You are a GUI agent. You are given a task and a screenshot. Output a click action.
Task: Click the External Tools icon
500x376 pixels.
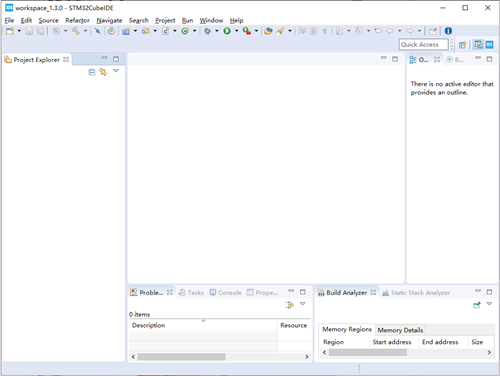click(x=247, y=31)
